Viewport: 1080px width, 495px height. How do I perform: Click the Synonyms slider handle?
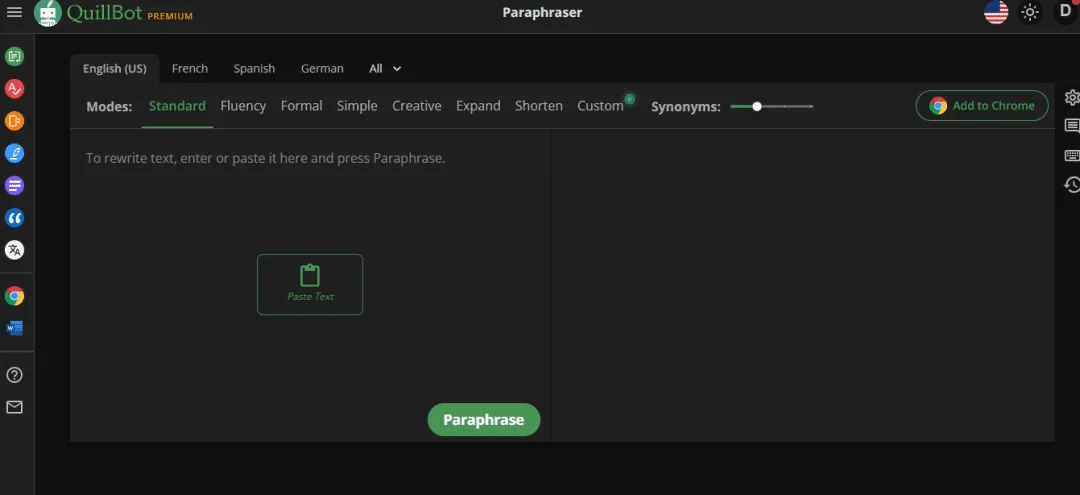point(757,106)
